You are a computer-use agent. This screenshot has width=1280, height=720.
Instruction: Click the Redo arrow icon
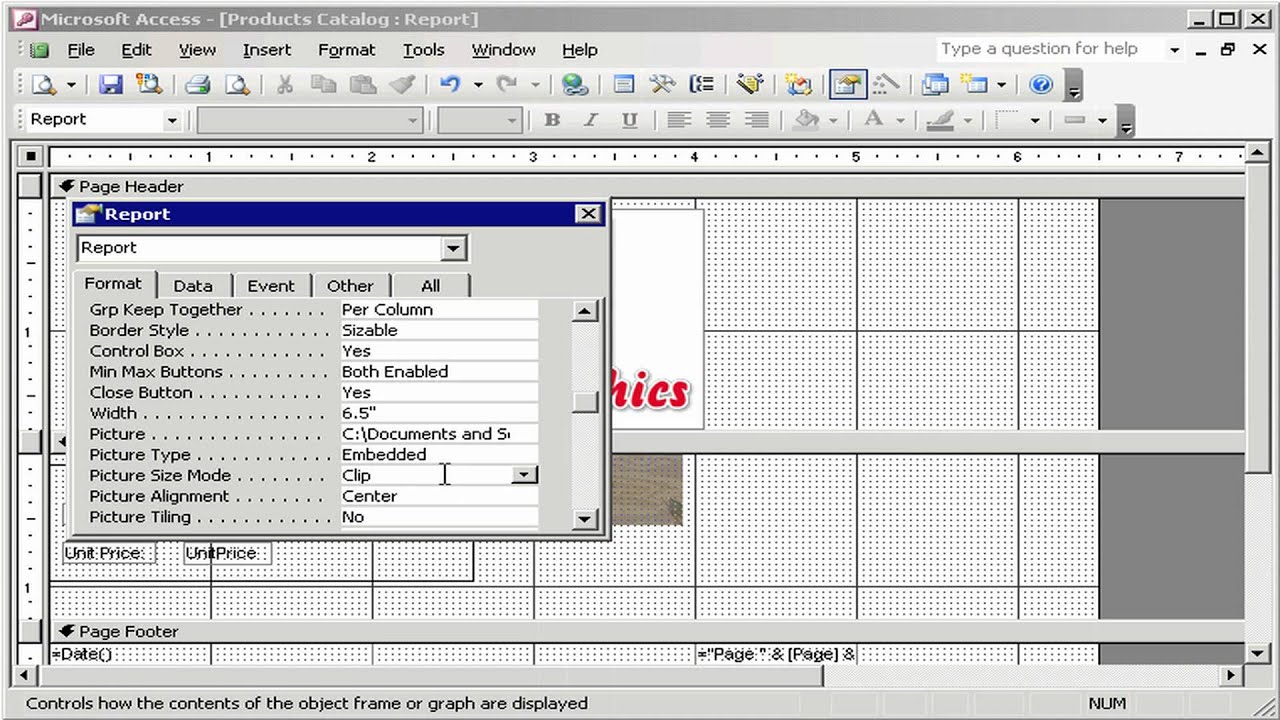(x=506, y=85)
